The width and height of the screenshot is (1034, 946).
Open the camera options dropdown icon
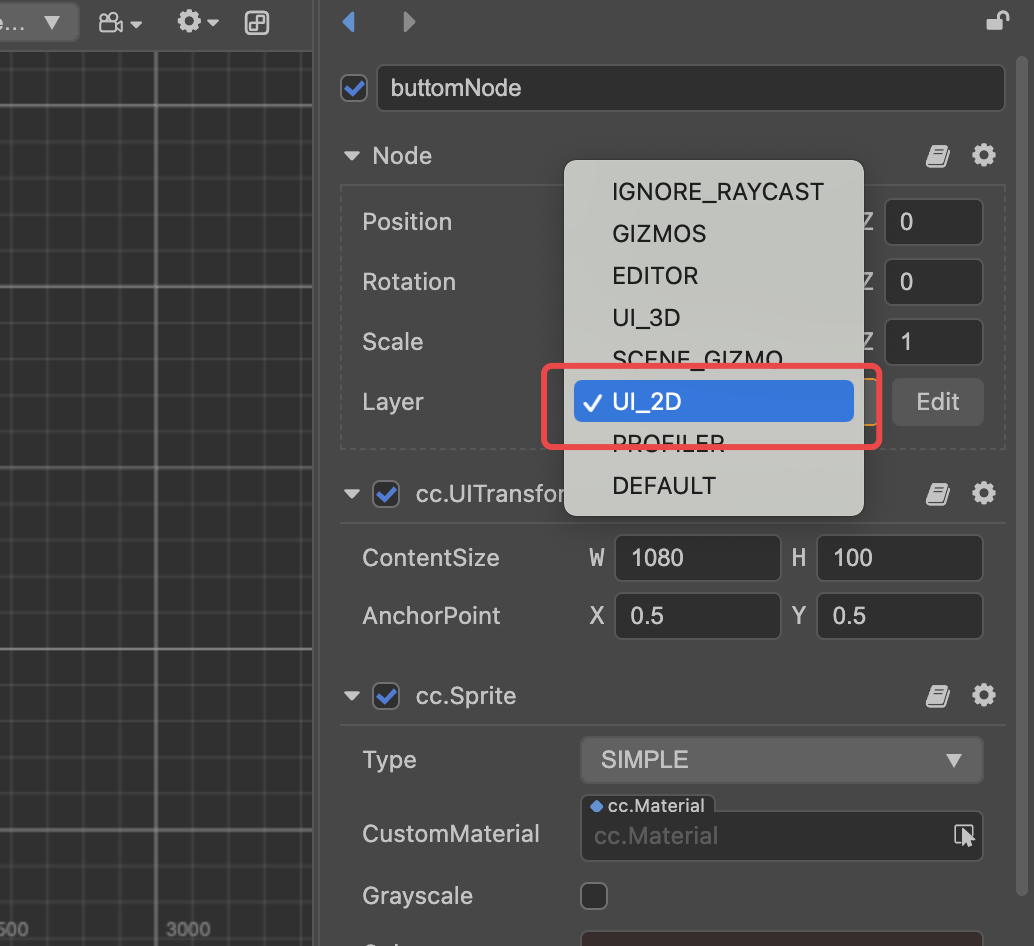pos(120,23)
